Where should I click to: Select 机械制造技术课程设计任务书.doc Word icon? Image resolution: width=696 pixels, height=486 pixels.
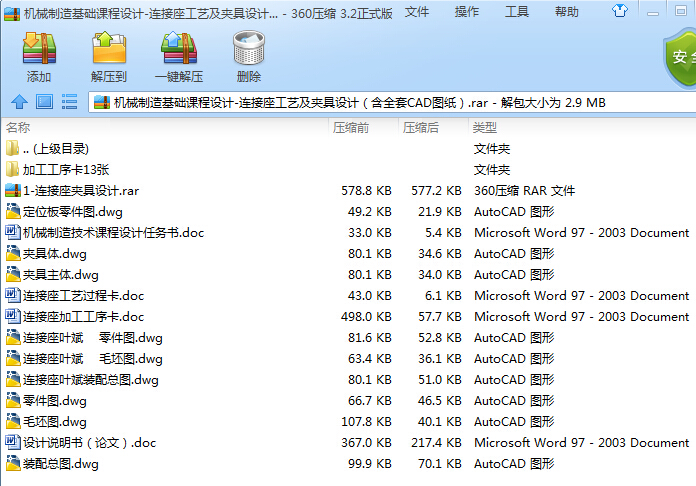coord(13,232)
